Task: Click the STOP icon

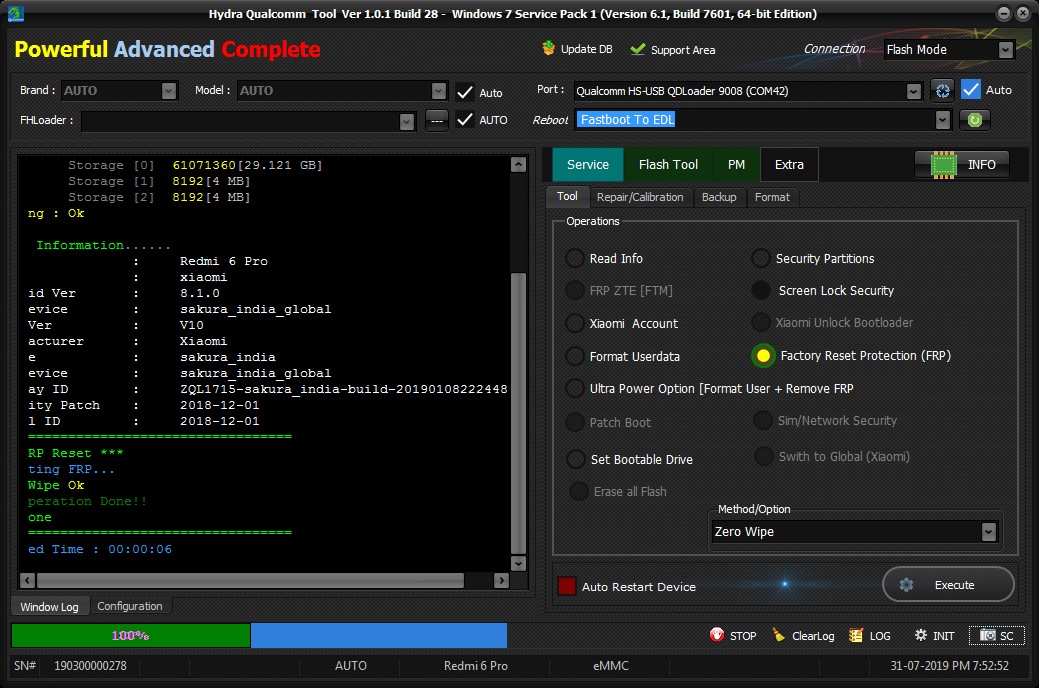Action: [717, 635]
